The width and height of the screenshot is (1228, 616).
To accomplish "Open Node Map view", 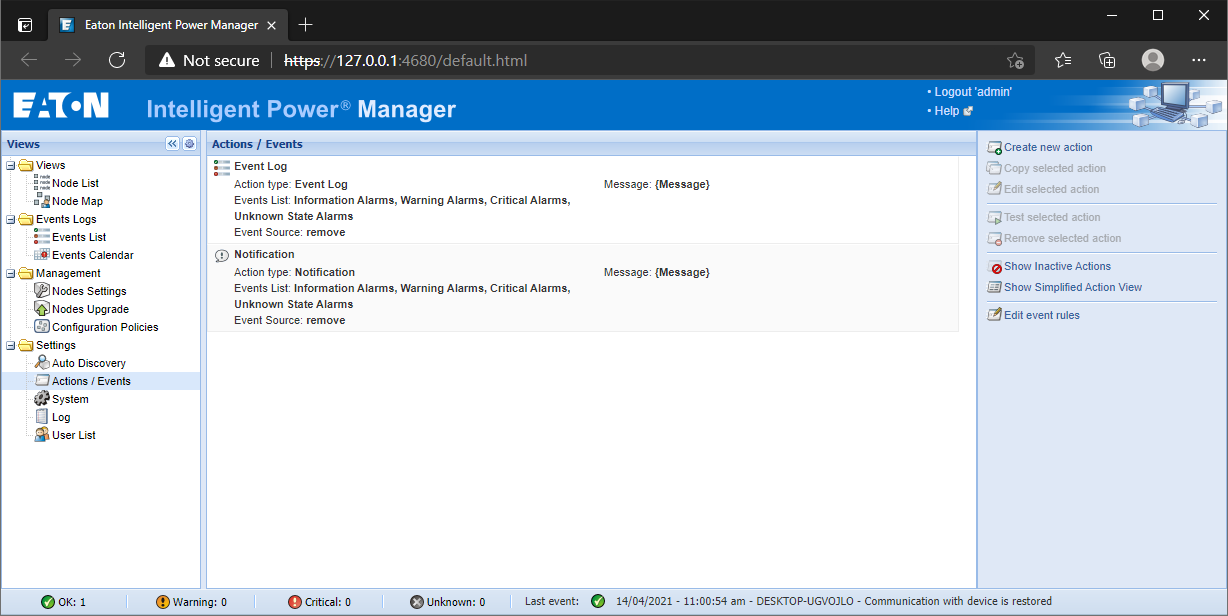I will [77, 201].
